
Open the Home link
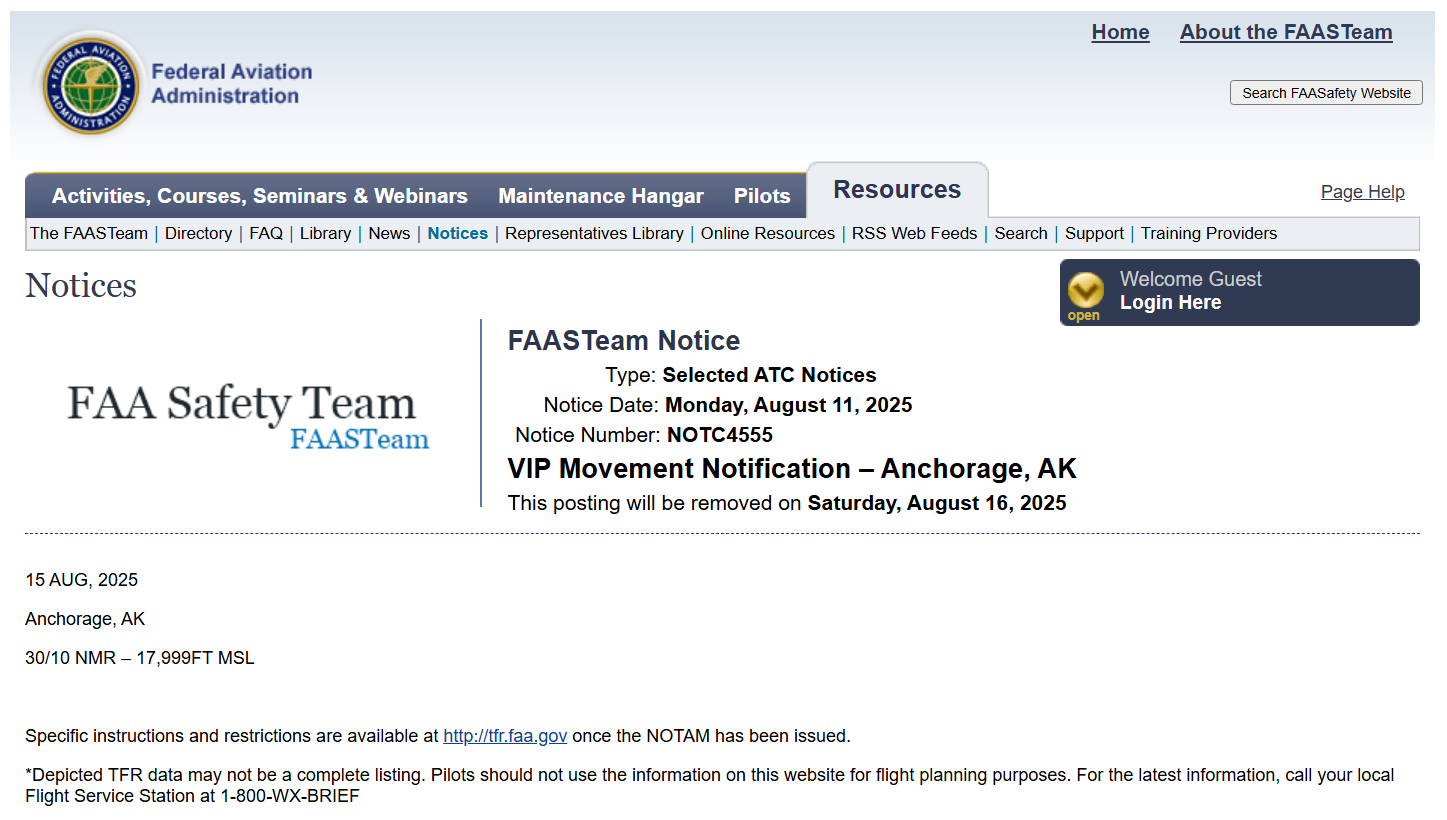coord(1120,32)
